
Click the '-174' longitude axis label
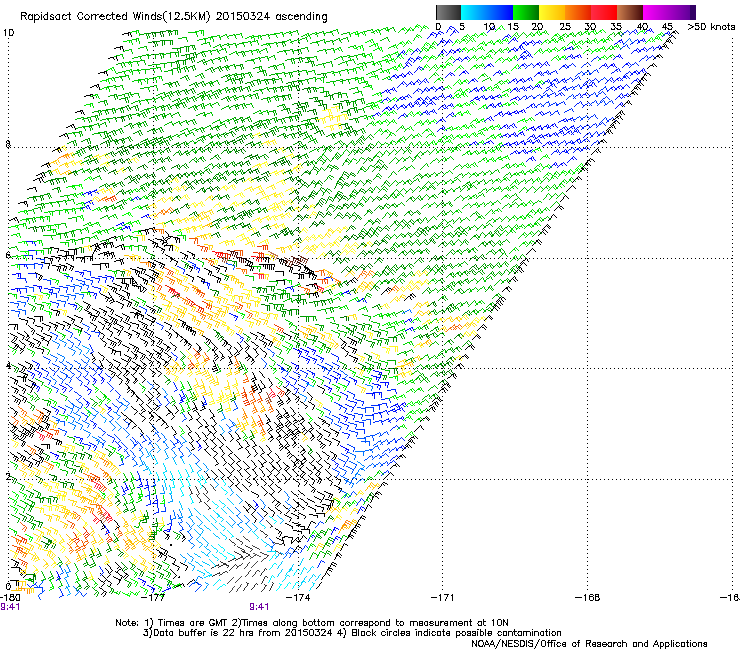click(x=299, y=597)
